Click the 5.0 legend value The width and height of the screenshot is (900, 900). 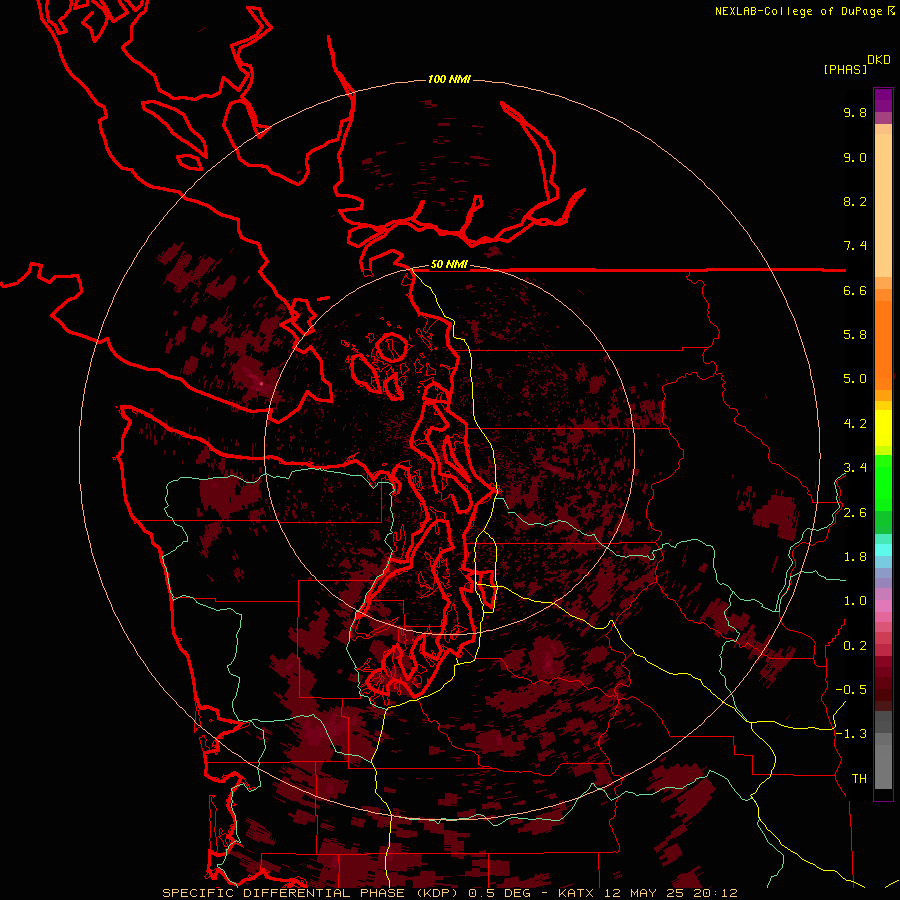(855, 379)
